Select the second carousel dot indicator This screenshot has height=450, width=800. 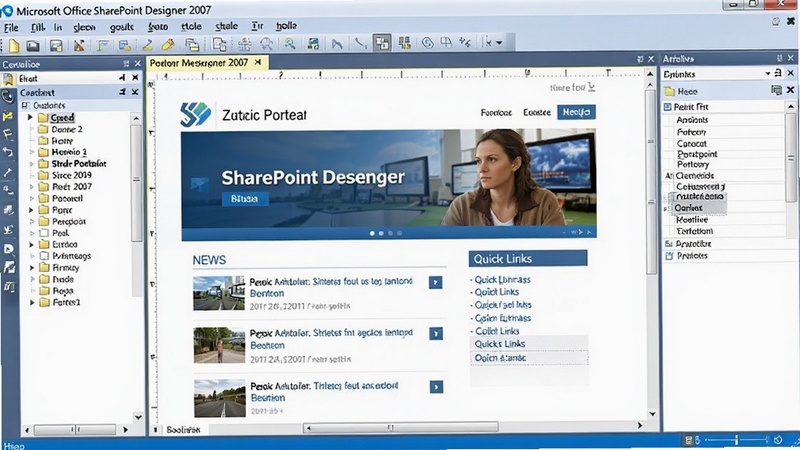click(x=381, y=233)
